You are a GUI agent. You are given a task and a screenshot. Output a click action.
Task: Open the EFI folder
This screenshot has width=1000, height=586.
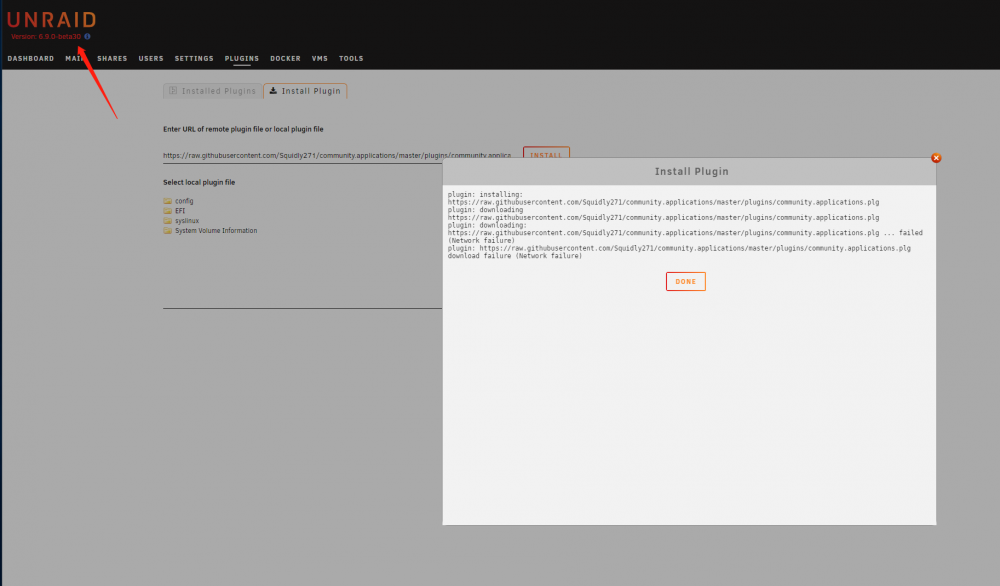(180, 211)
